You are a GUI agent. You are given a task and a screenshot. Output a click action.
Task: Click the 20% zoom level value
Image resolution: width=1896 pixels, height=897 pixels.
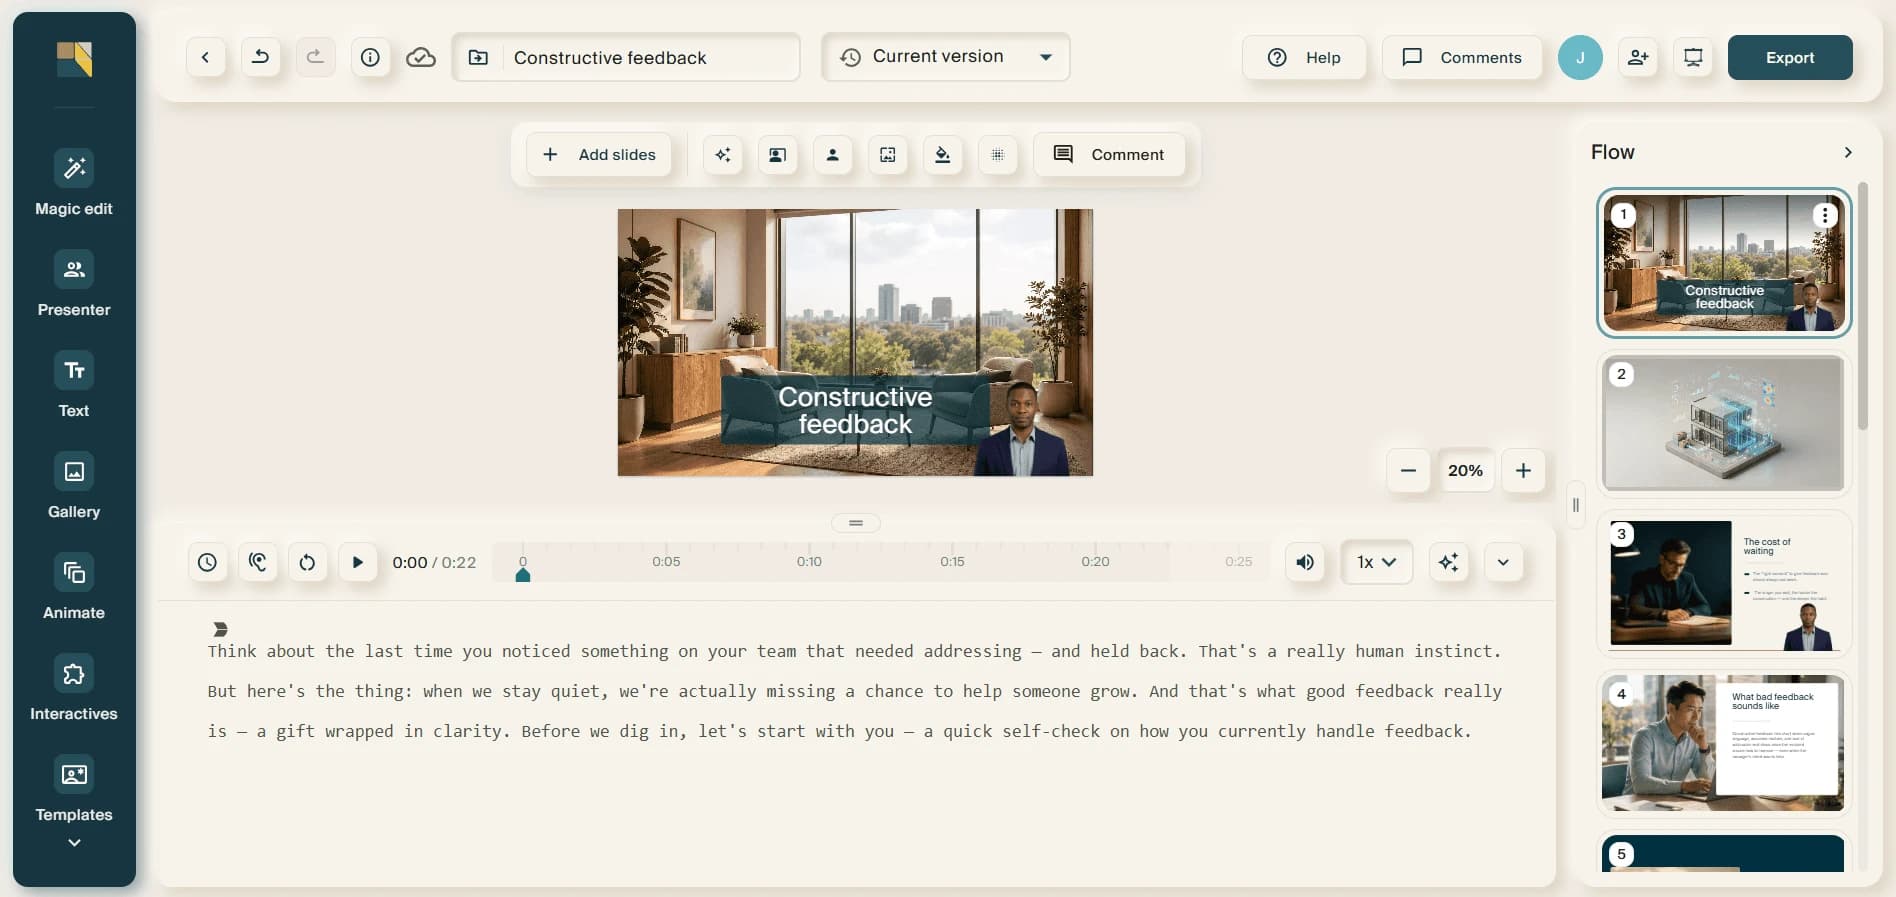[x=1465, y=471]
